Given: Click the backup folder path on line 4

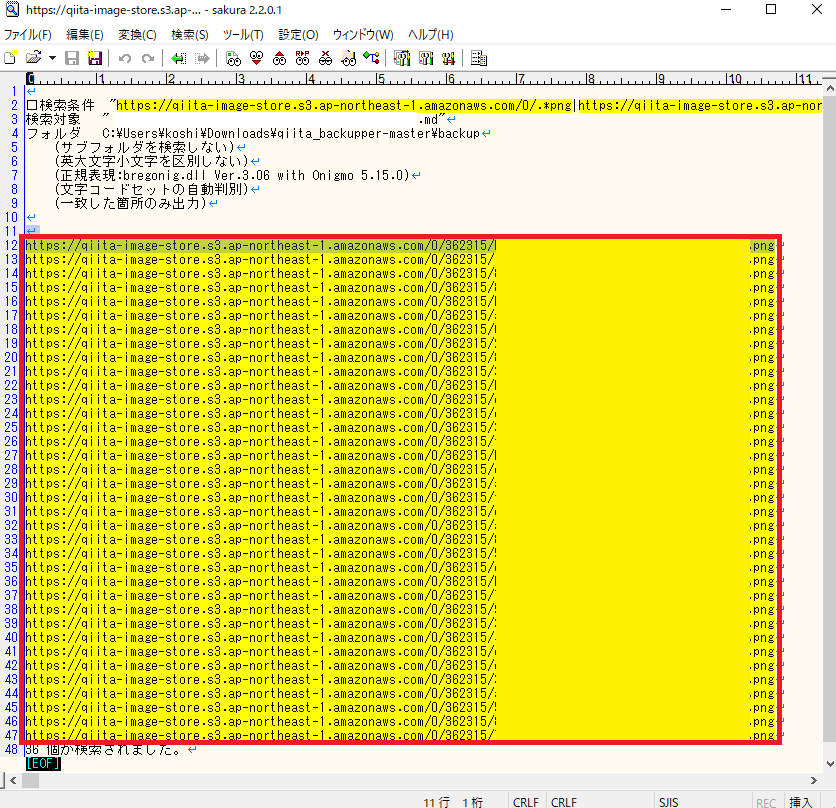Looking at the screenshot, I should tap(291, 133).
